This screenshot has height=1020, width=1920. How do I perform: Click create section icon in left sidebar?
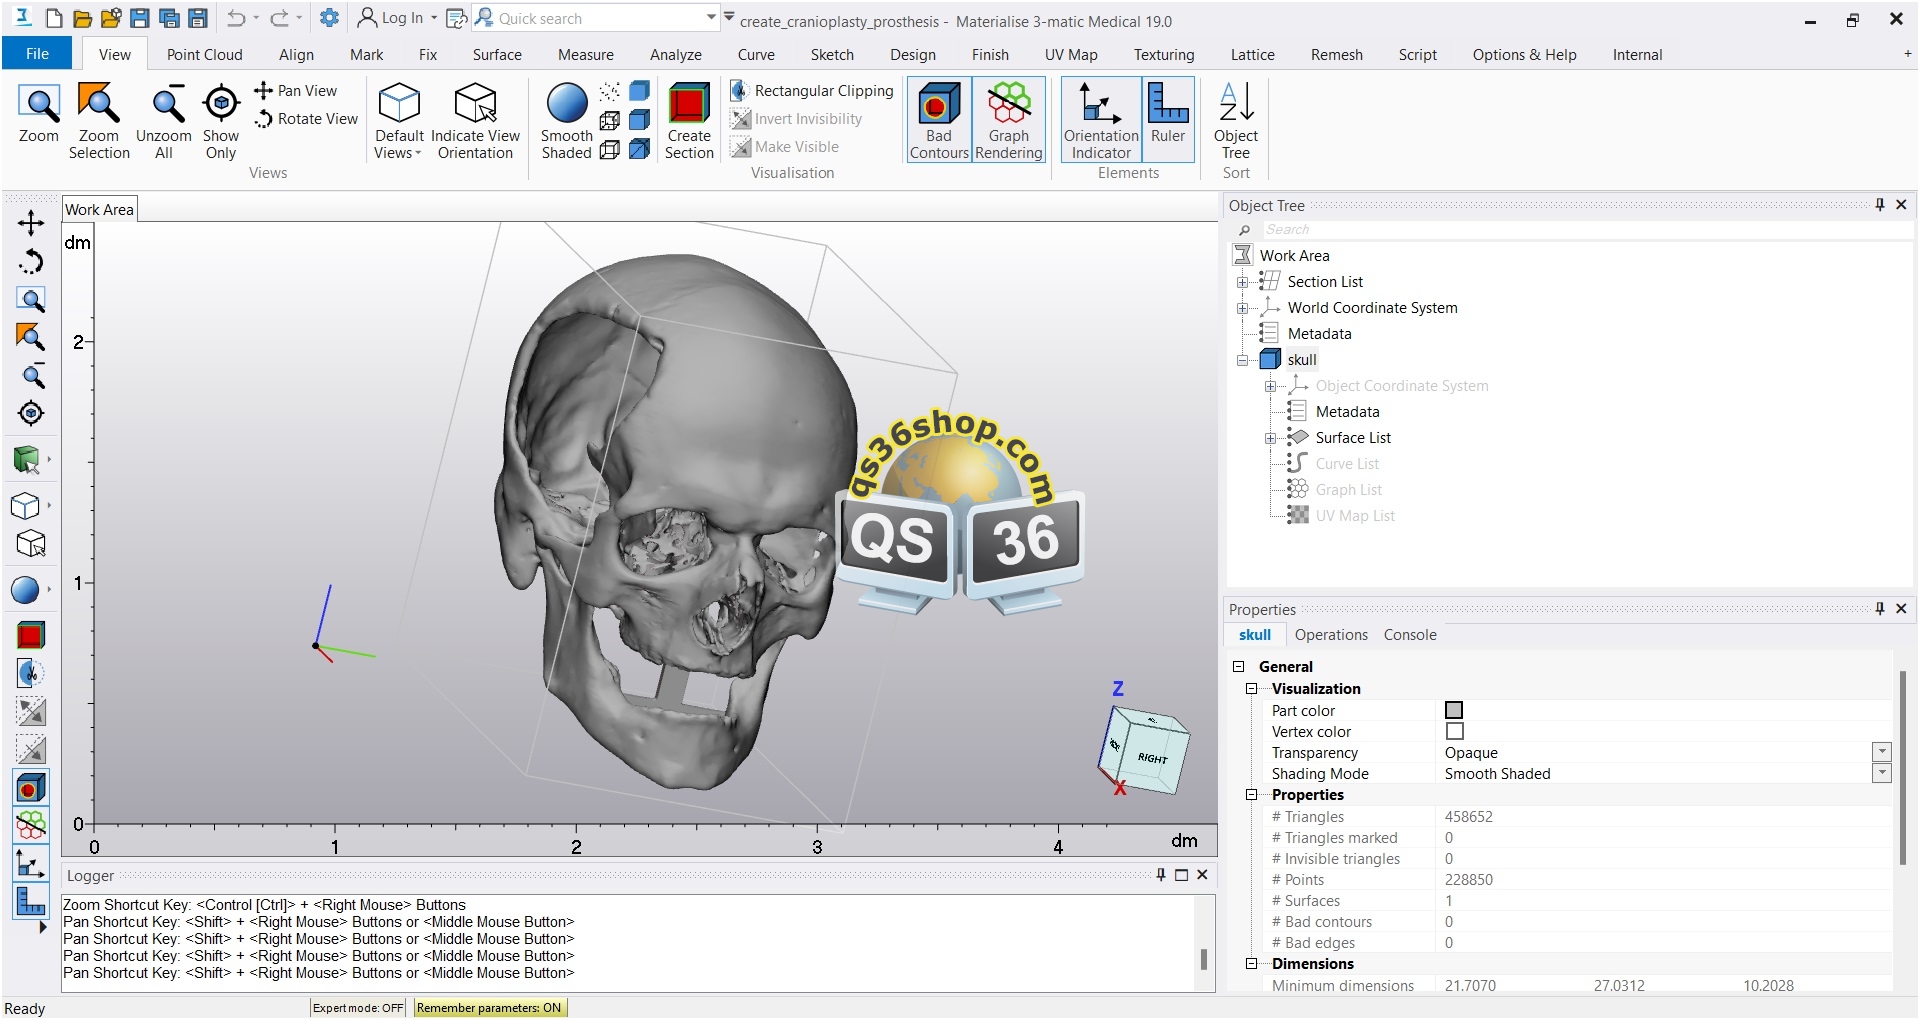(x=31, y=635)
